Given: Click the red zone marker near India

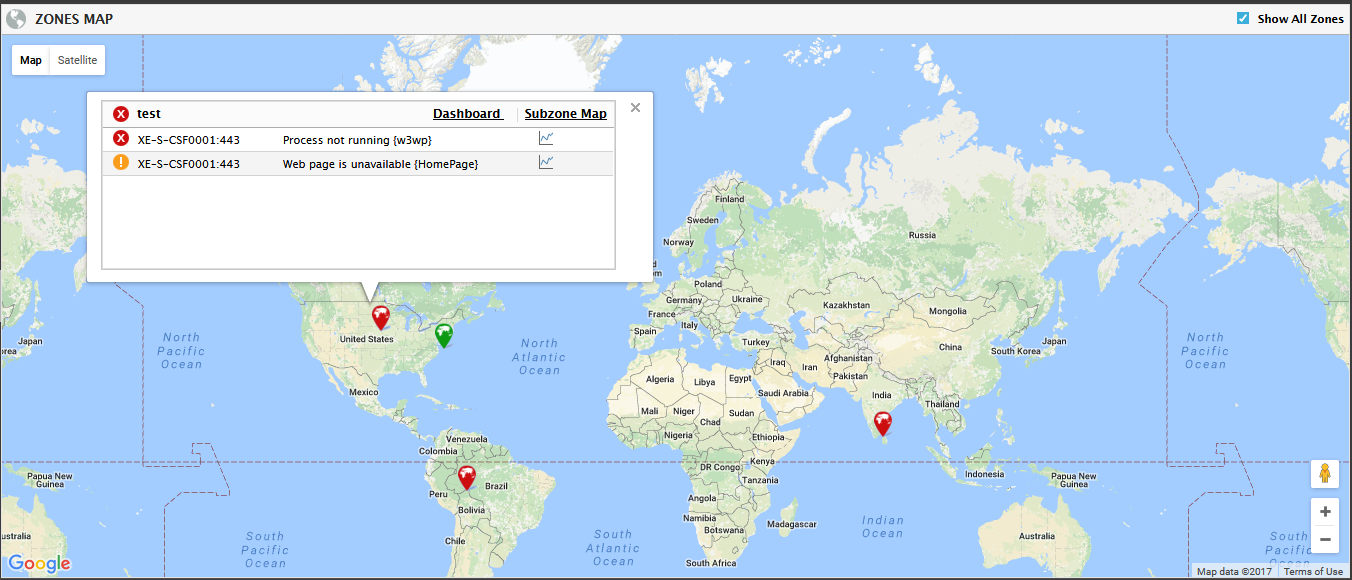Looking at the screenshot, I should (x=882, y=424).
